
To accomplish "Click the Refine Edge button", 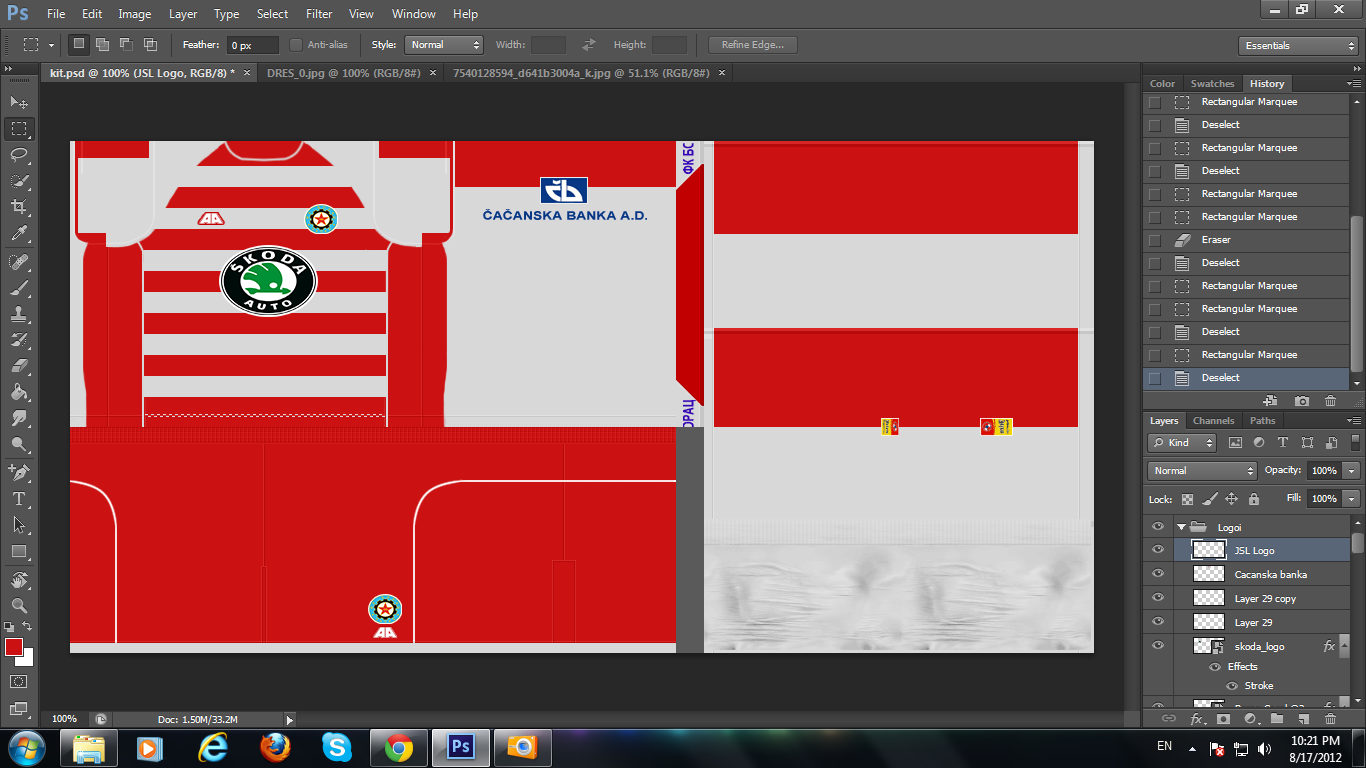I will tap(753, 45).
